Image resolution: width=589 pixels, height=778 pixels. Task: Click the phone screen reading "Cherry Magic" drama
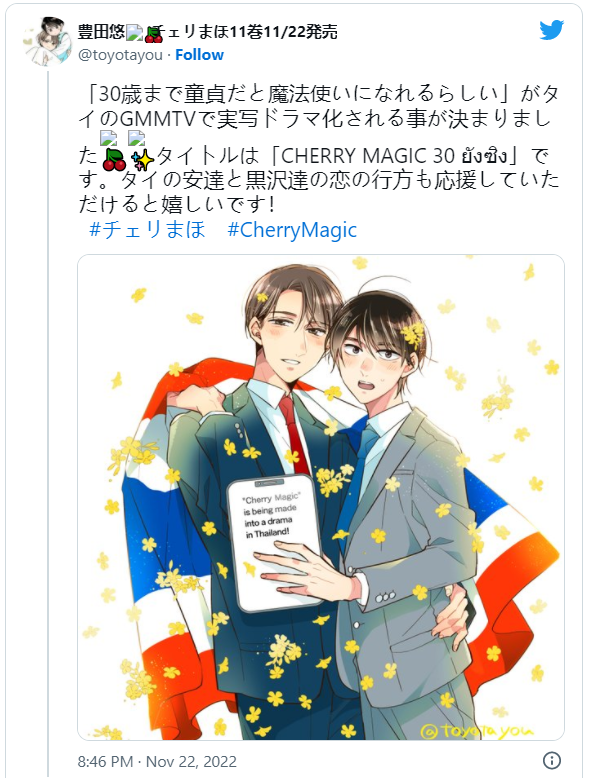pos(274,542)
